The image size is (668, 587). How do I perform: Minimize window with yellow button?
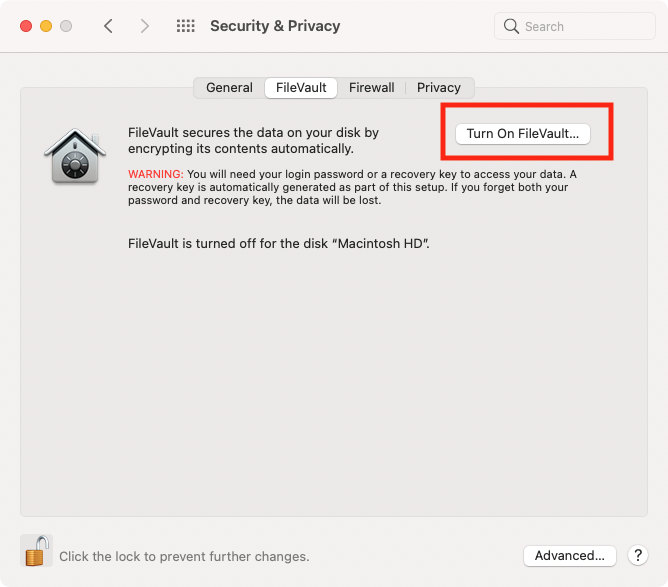pos(46,26)
